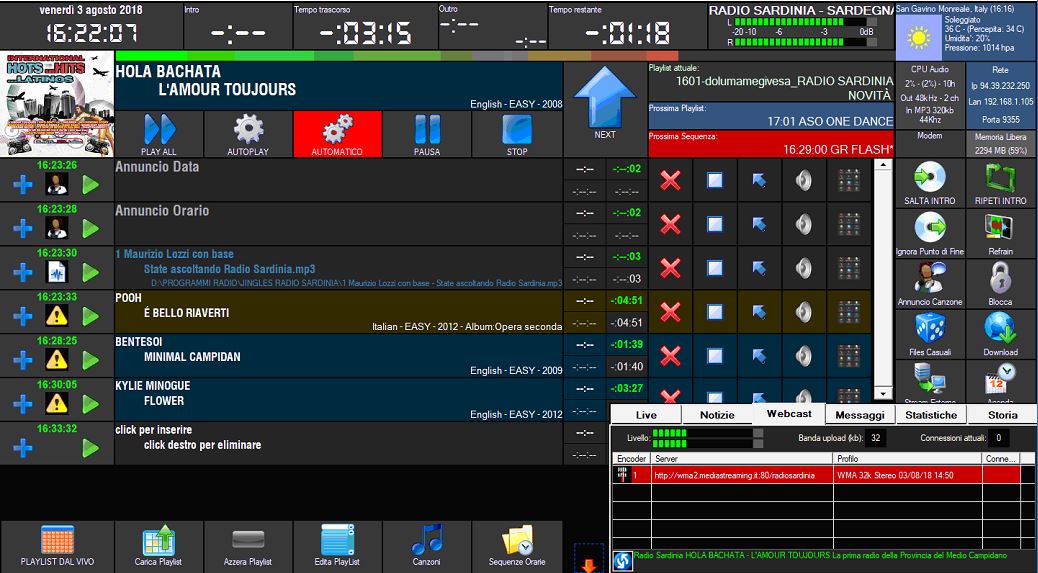Toggle square box on Maurizio Lozzi row
The height and width of the screenshot is (573, 1038).
point(715,268)
